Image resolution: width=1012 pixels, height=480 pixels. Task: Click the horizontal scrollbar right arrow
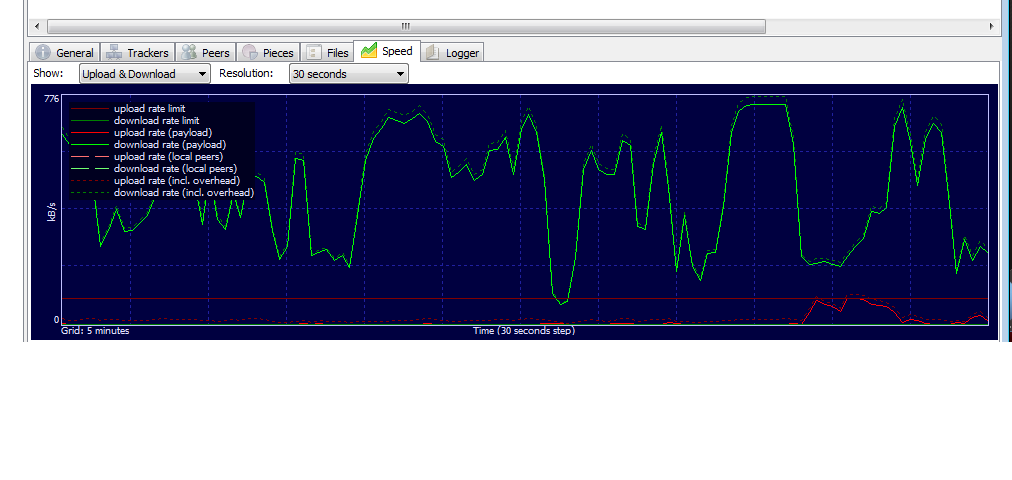click(991, 26)
